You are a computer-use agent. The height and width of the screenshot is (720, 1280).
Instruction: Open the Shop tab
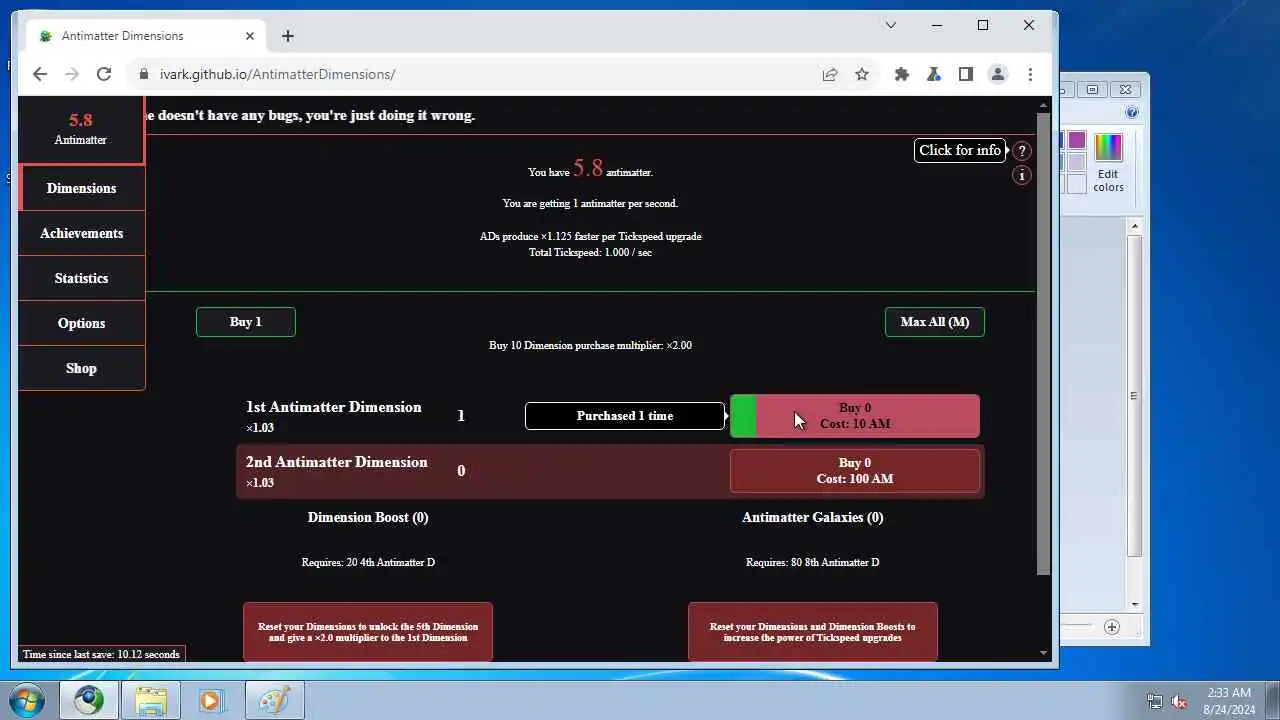click(81, 368)
